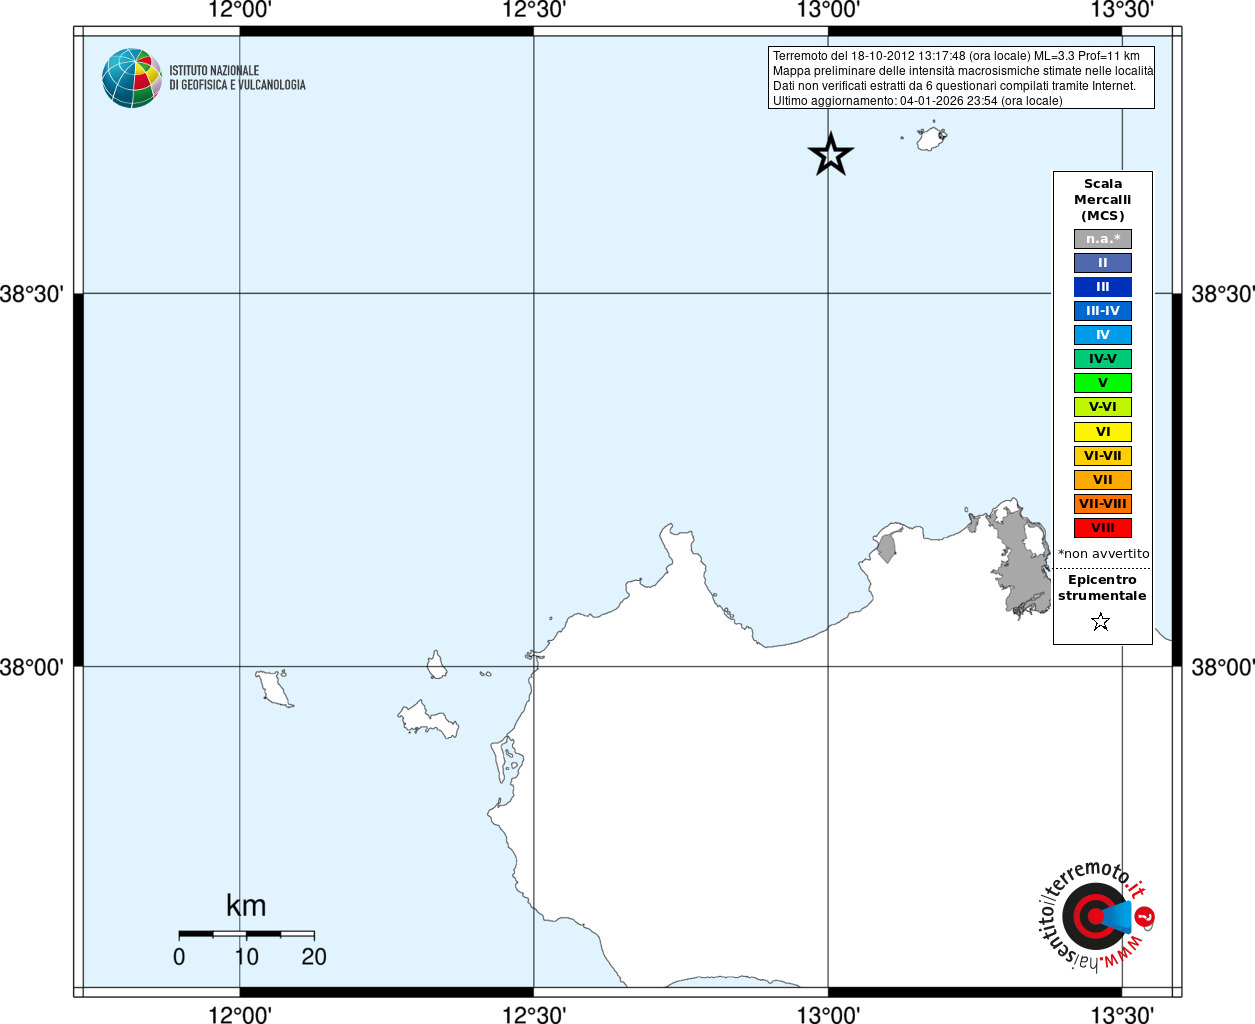Select the VII orange legend swatch
This screenshot has width=1255, height=1024.
(1103, 480)
